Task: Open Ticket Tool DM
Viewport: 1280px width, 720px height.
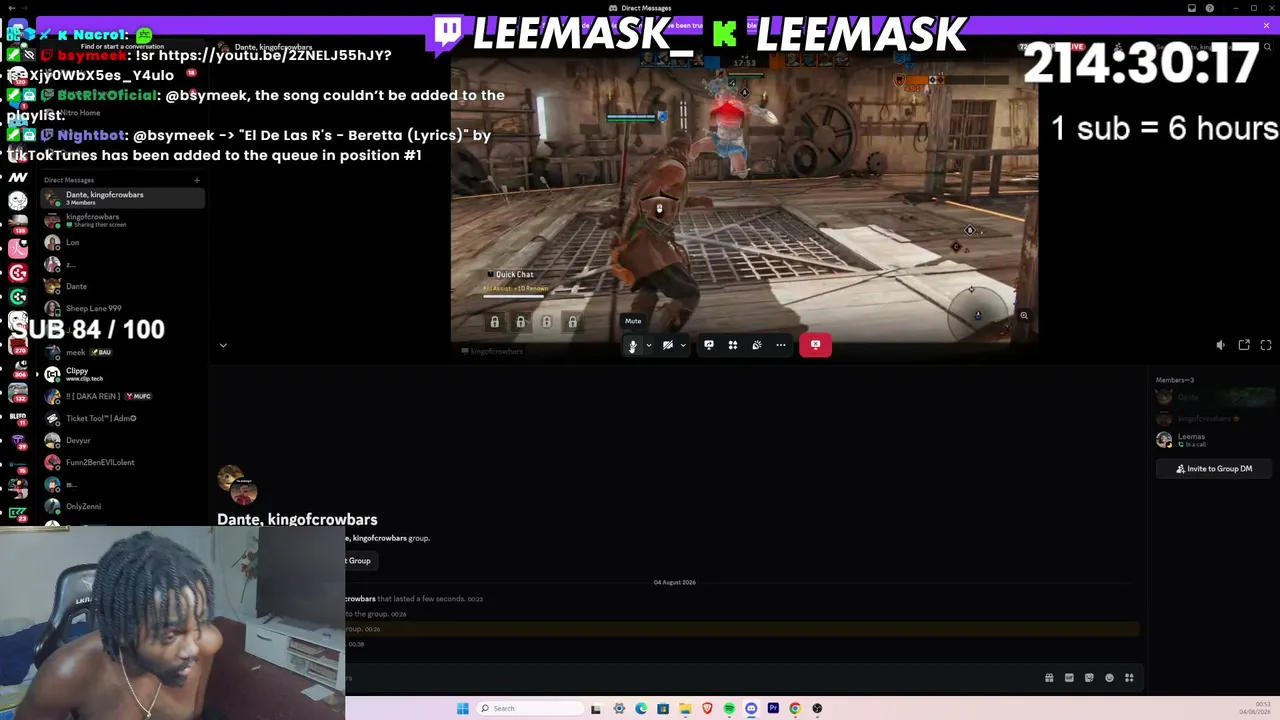Action: click(123, 418)
